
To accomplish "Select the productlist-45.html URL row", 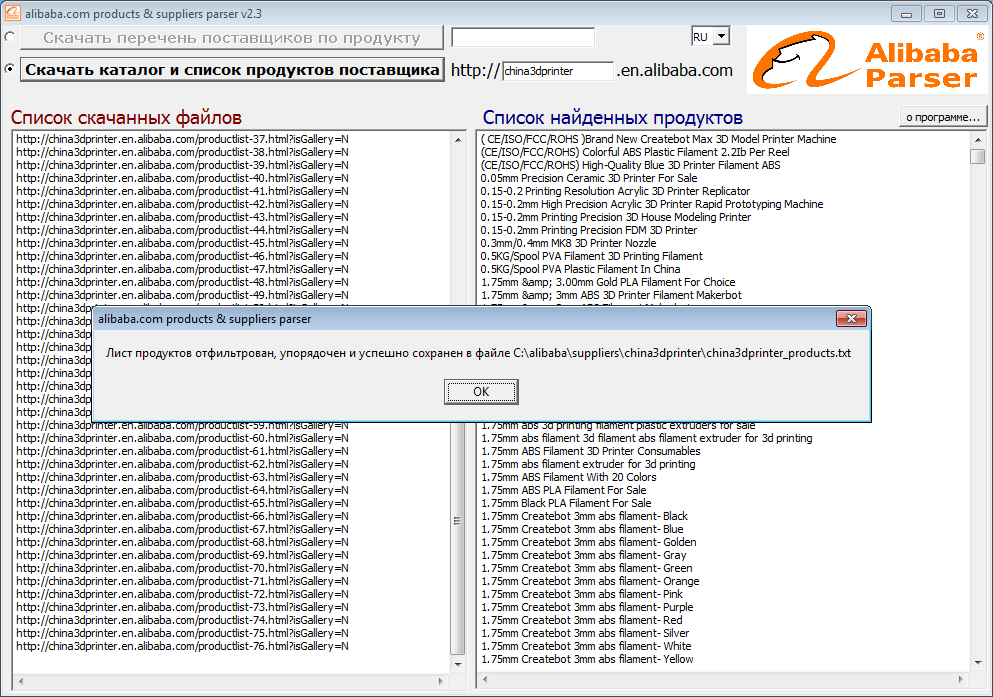I will [x=182, y=243].
